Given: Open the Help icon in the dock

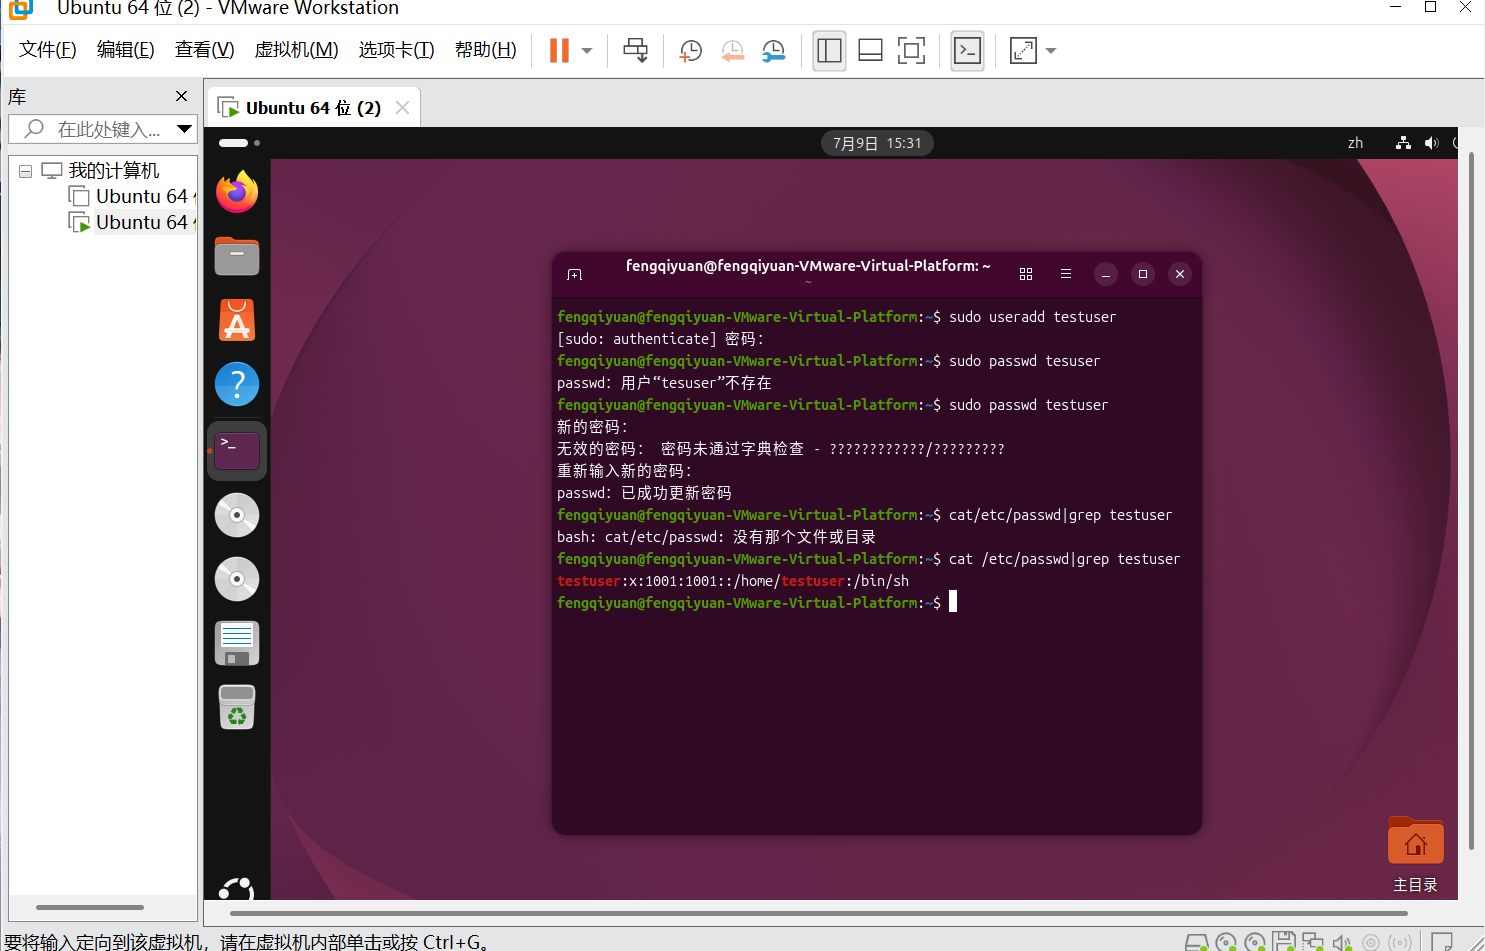Looking at the screenshot, I should [237, 384].
